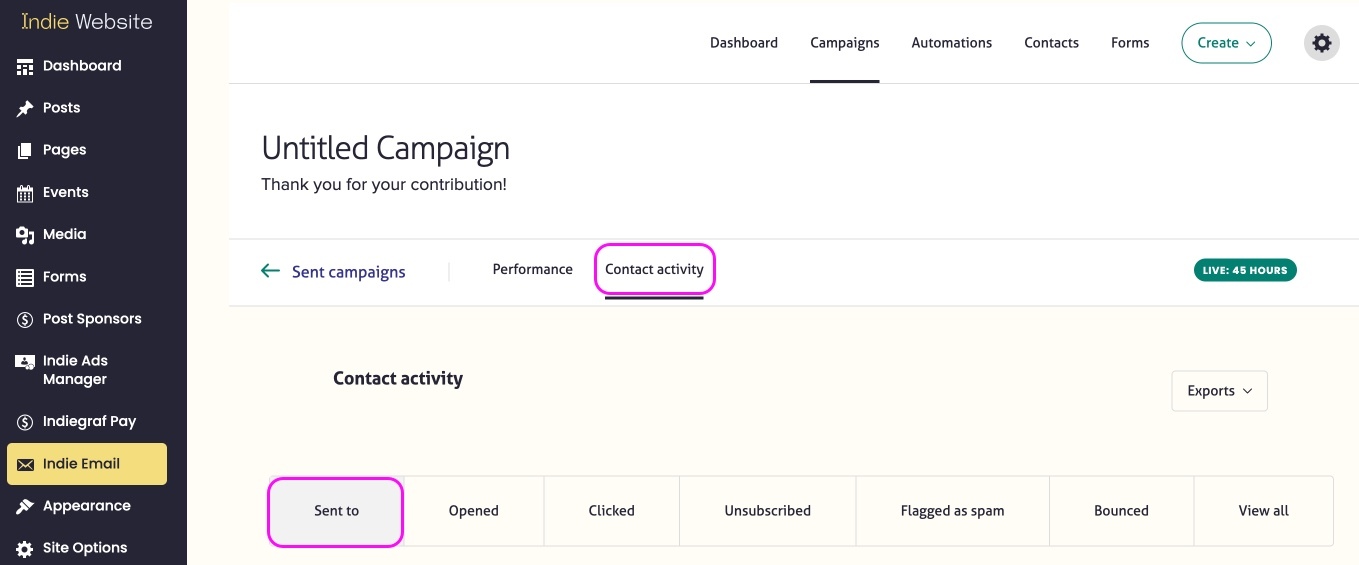Expand the Exports dropdown
The image size is (1359, 565).
tap(1219, 391)
